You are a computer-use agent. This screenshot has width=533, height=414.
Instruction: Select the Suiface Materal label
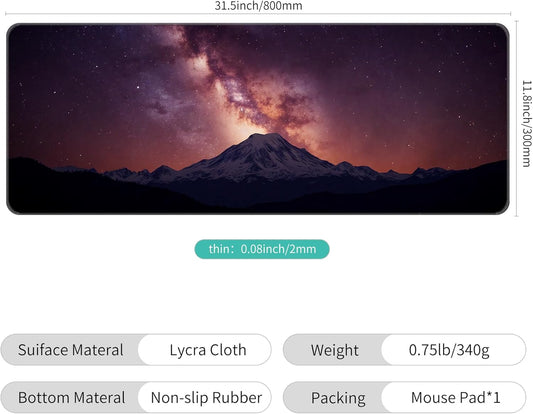(x=71, y=350)
